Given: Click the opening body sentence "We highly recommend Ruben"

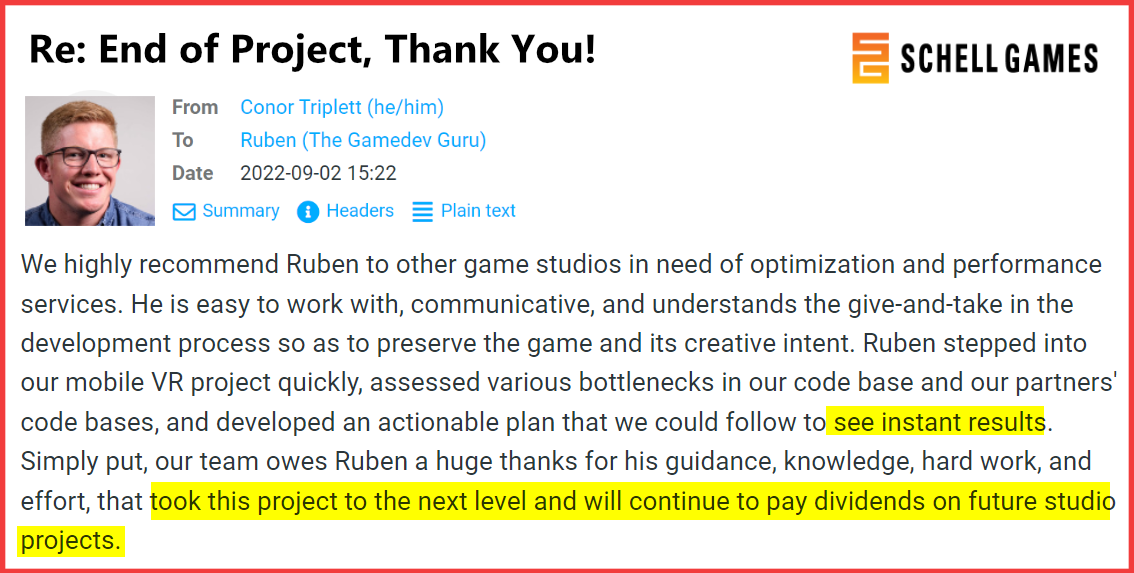Looking at the screenshot, I should [150, 265].
